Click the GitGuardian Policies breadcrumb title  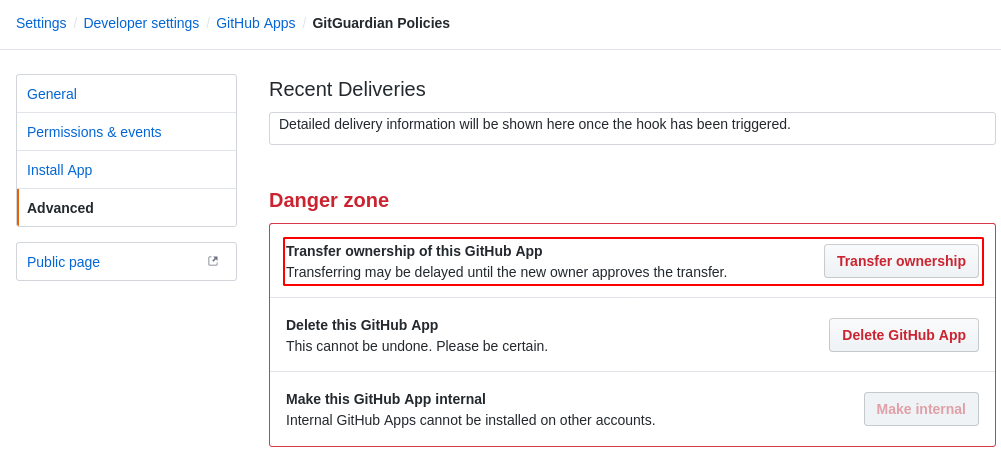coord(381,23)
